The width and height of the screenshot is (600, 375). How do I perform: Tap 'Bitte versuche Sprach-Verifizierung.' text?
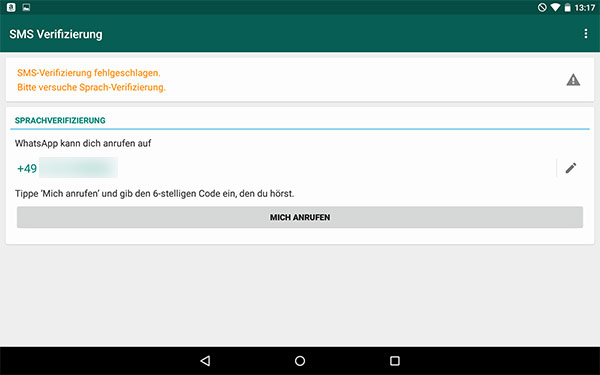pyautogui.click(x=91, y=87)
